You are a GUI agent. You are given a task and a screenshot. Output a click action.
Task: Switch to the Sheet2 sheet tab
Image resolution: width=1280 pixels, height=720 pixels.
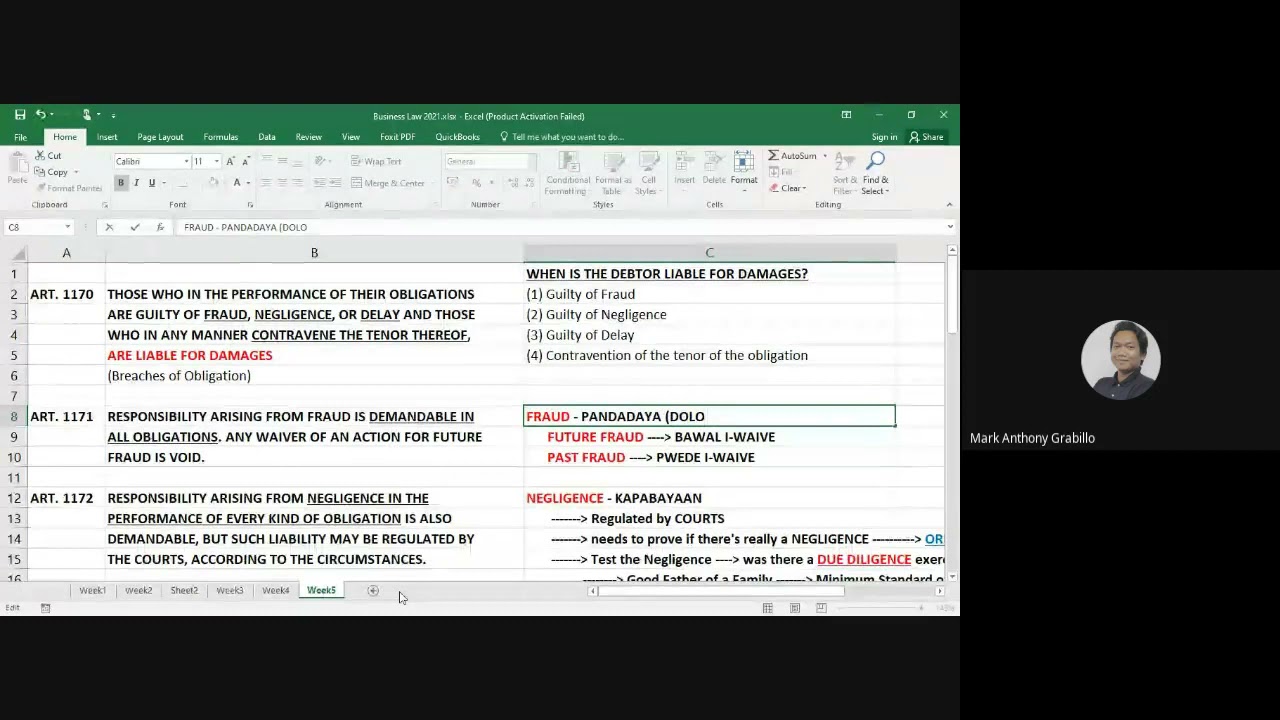[184, 590]
